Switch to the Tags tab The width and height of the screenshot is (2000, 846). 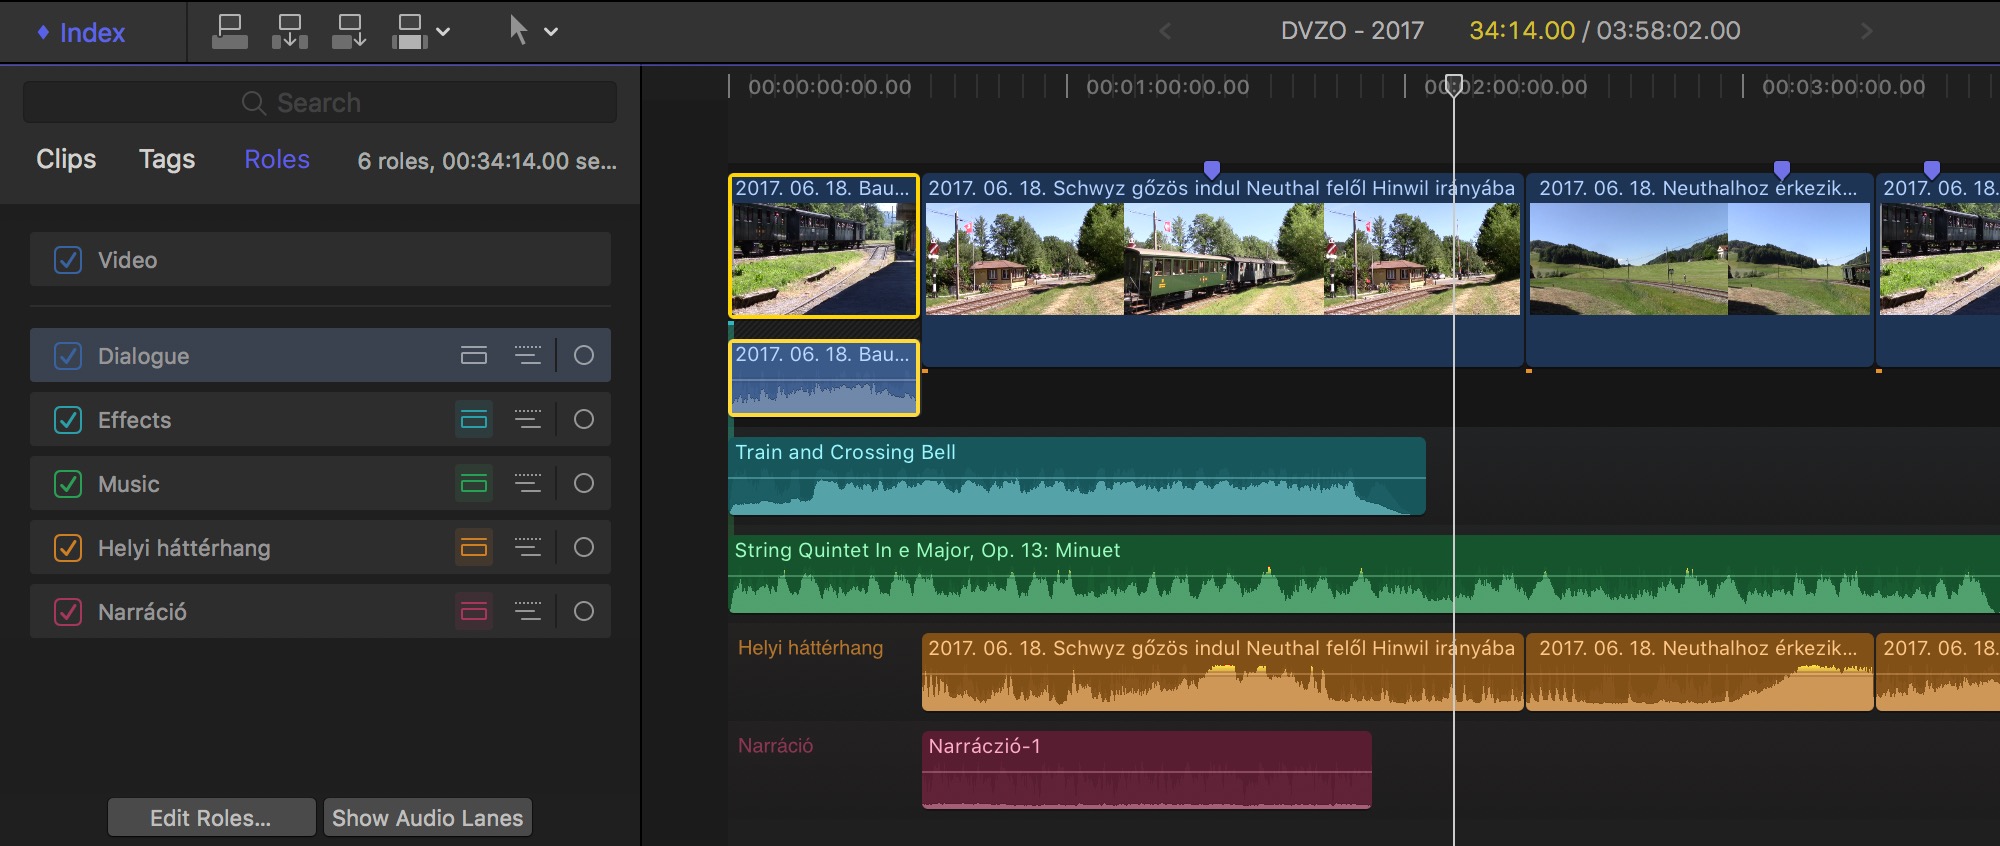coord(167,159)
